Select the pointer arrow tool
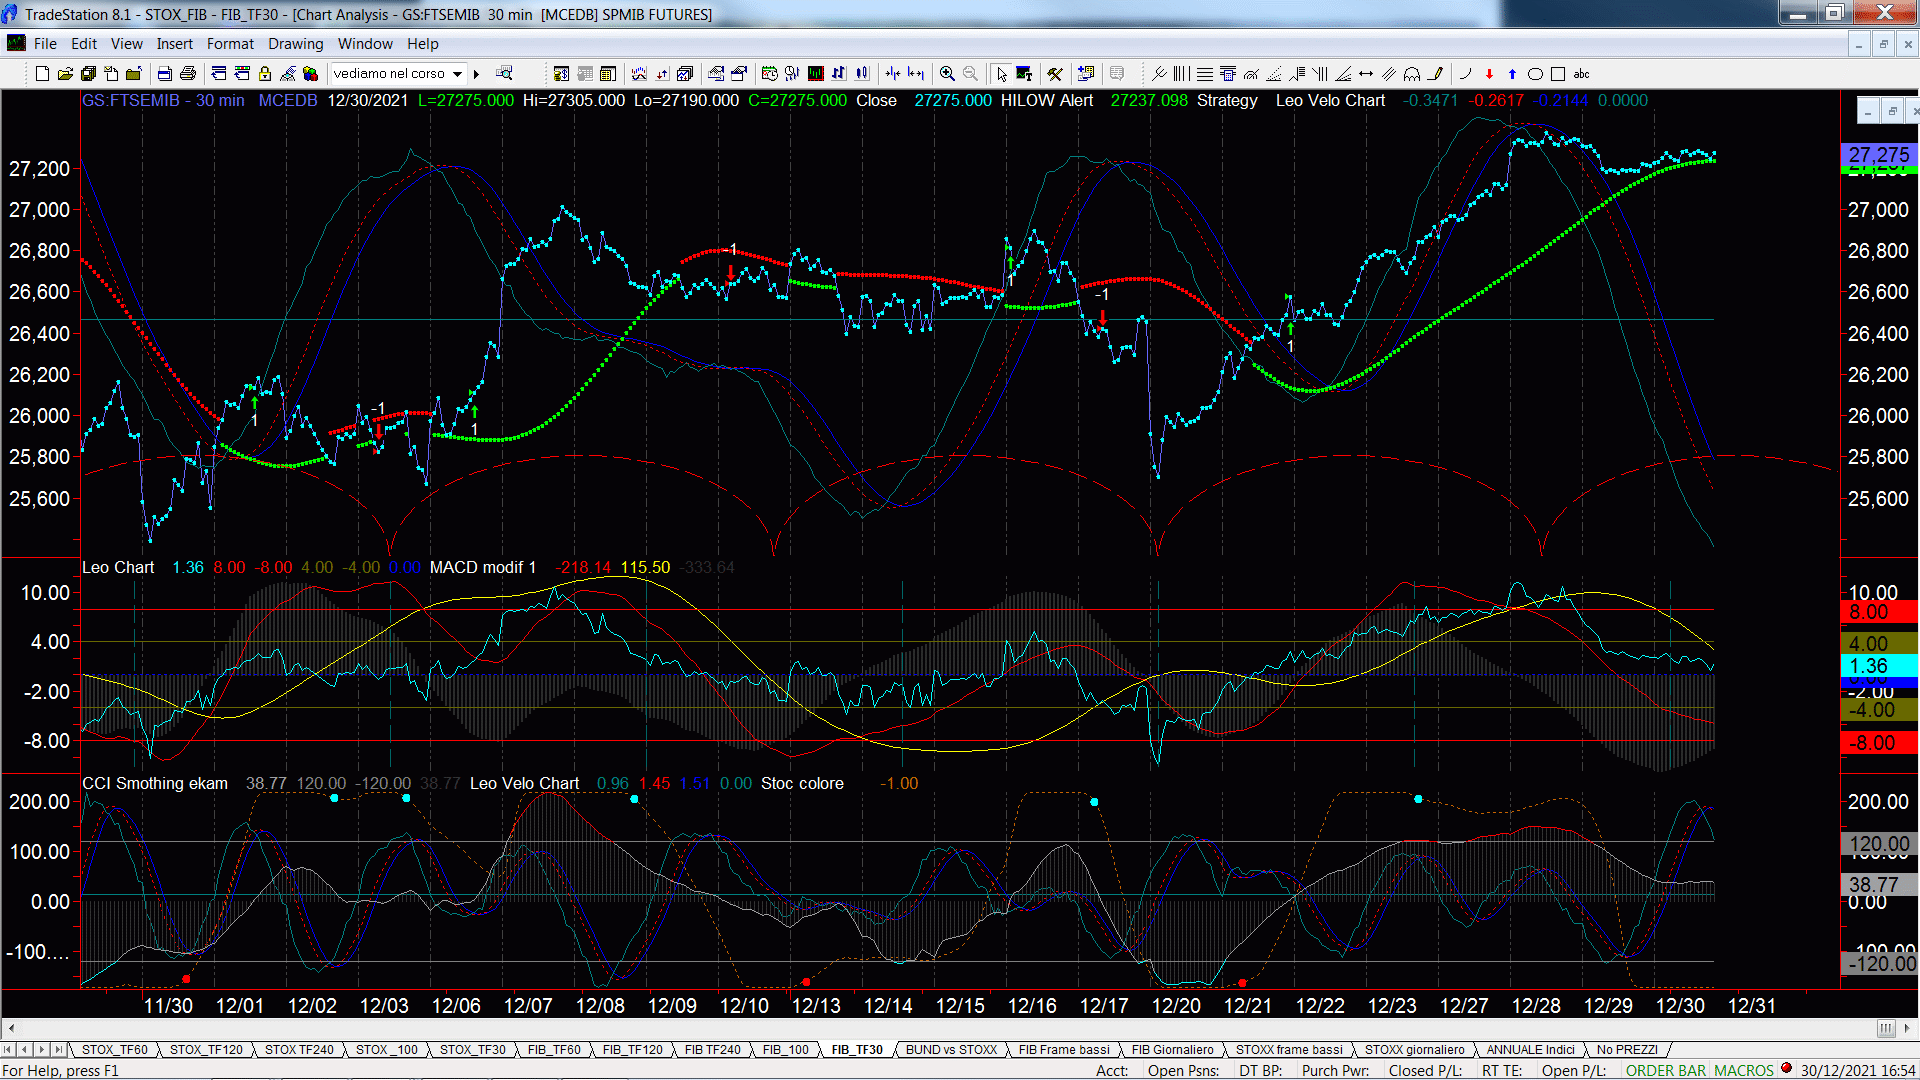Screen dimensions: 1920x1080 pos(1001,73)
